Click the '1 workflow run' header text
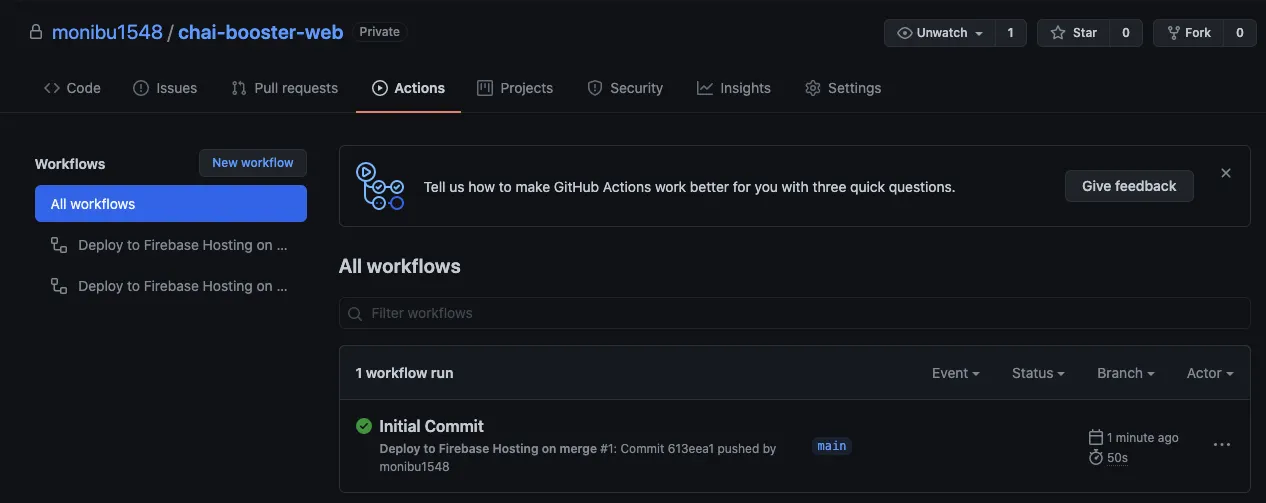The height and width of the screenshot is (503, 1266). click(404, 373)
